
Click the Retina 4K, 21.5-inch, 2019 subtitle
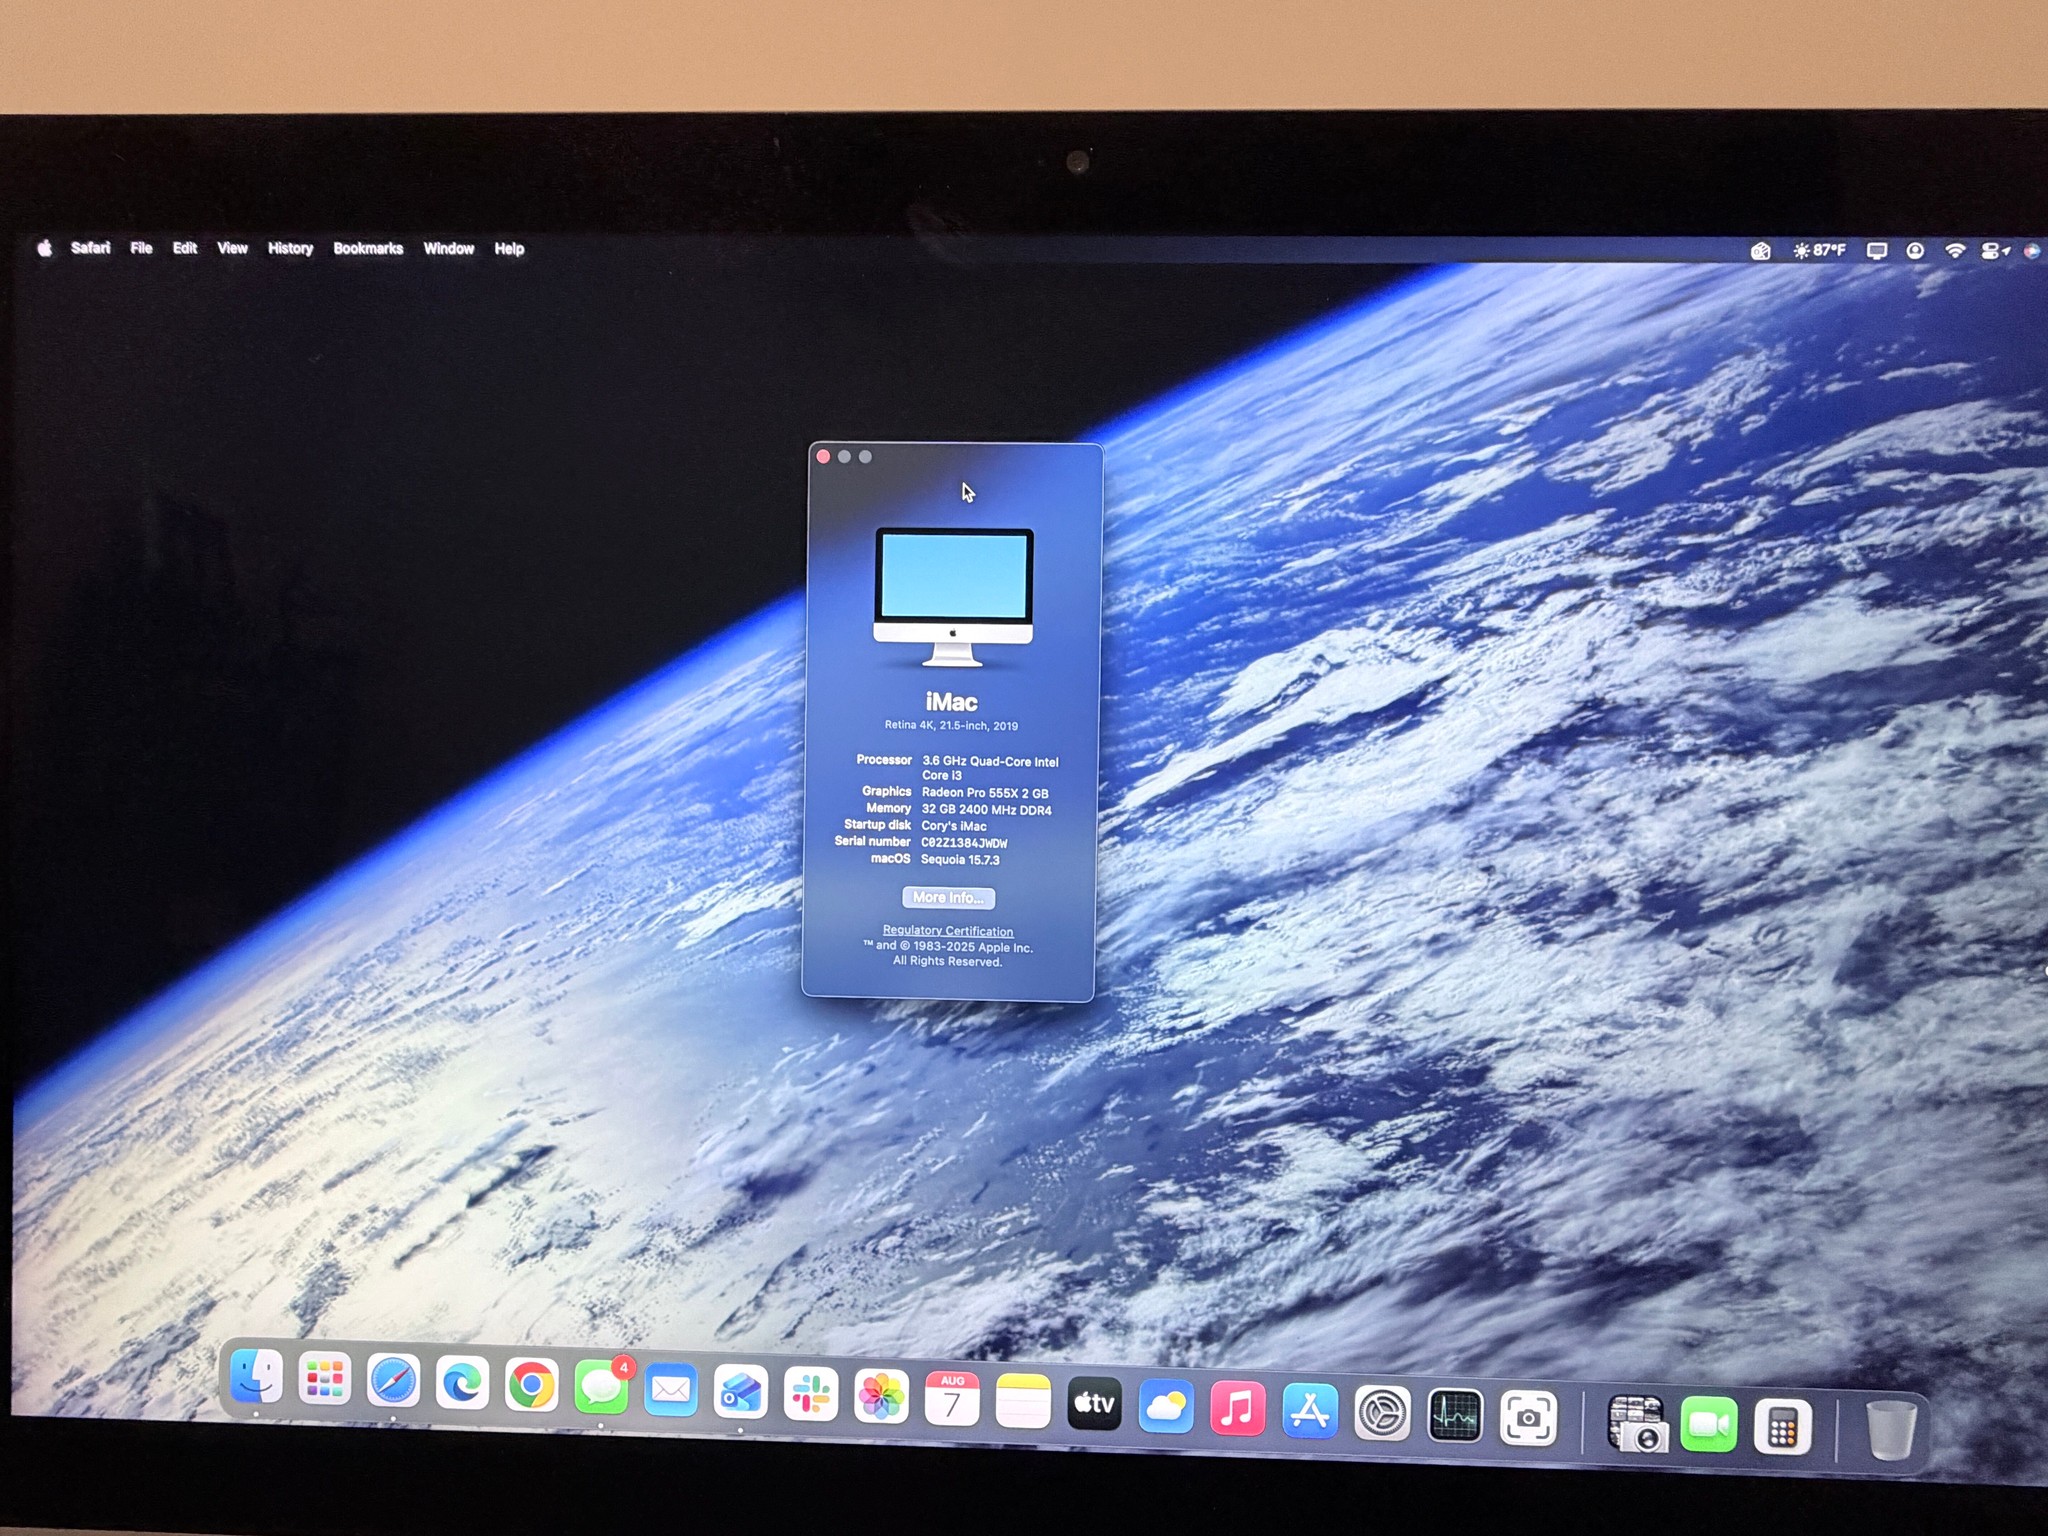pos(951,725)
